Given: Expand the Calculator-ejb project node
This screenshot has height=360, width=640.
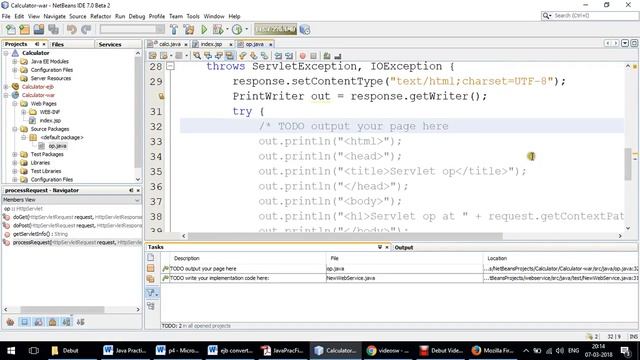Looking at the screenshot, I should (x=6, y=87).
